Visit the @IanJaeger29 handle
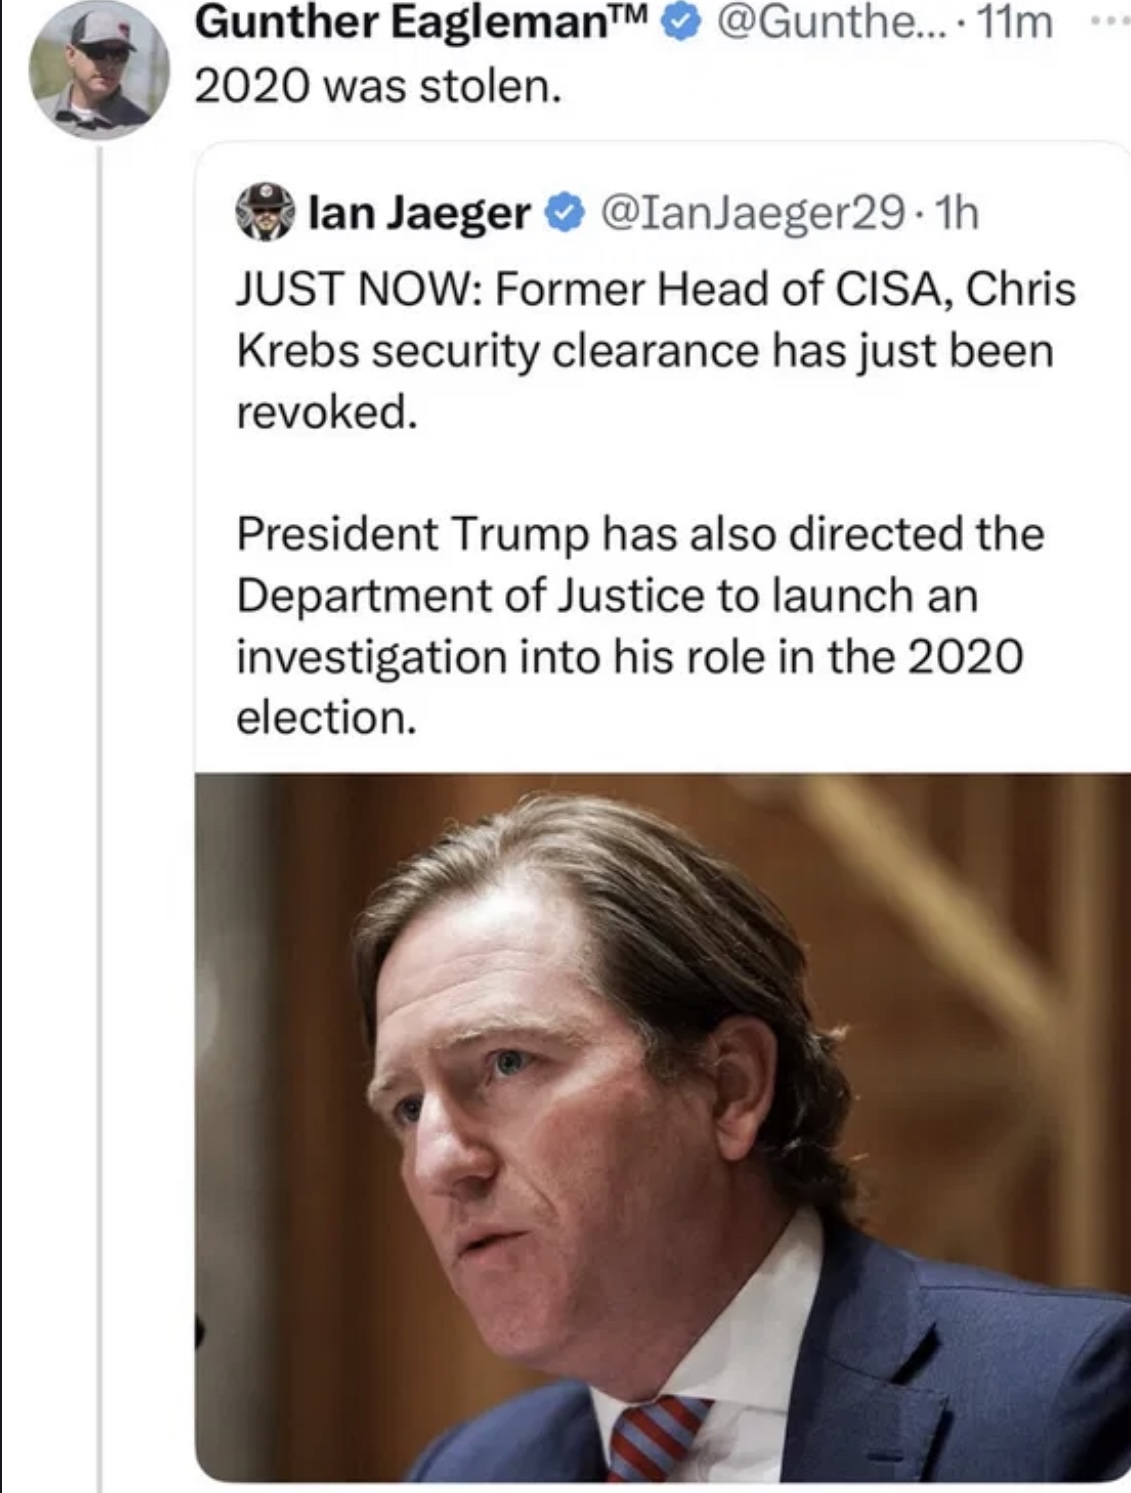This screenshot has height=1493, width=1131. (x=751, y=213)
